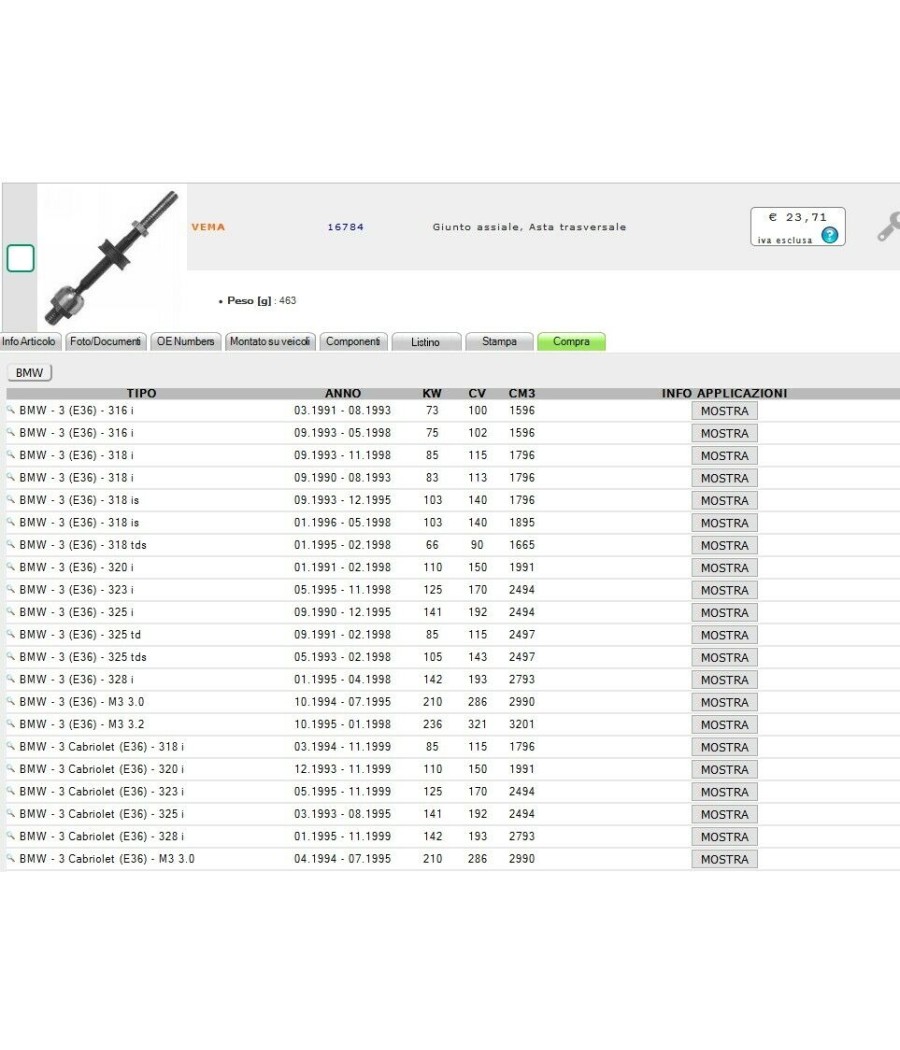This screenshot has height=1050, width=900.
Task: Click the KW column header
Action: 432,393
